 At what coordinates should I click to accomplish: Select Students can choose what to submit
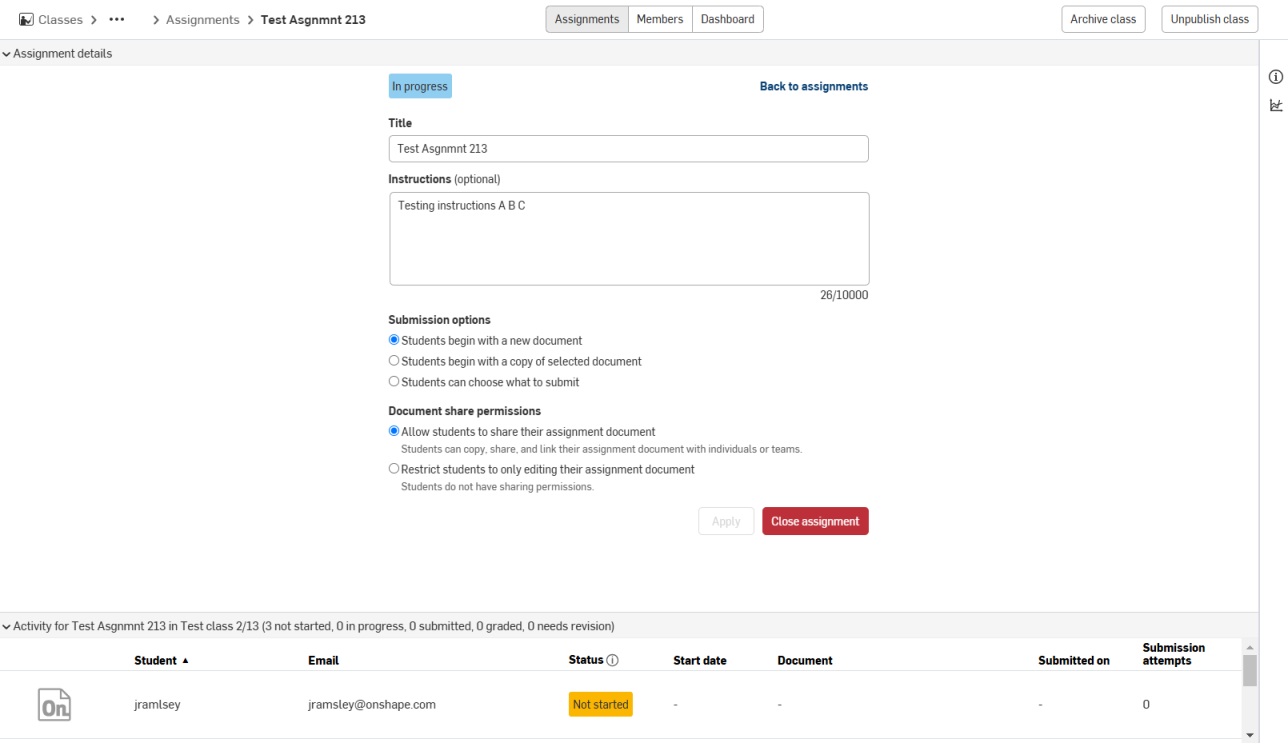[394, 382]
